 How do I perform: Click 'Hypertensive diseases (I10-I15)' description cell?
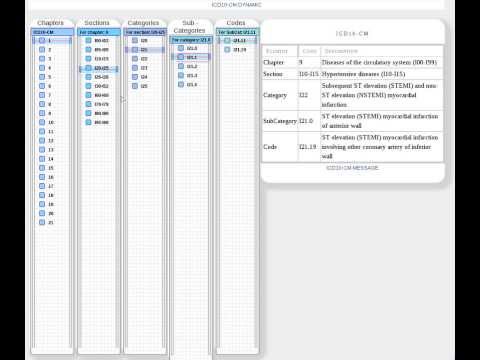(382, 74)
